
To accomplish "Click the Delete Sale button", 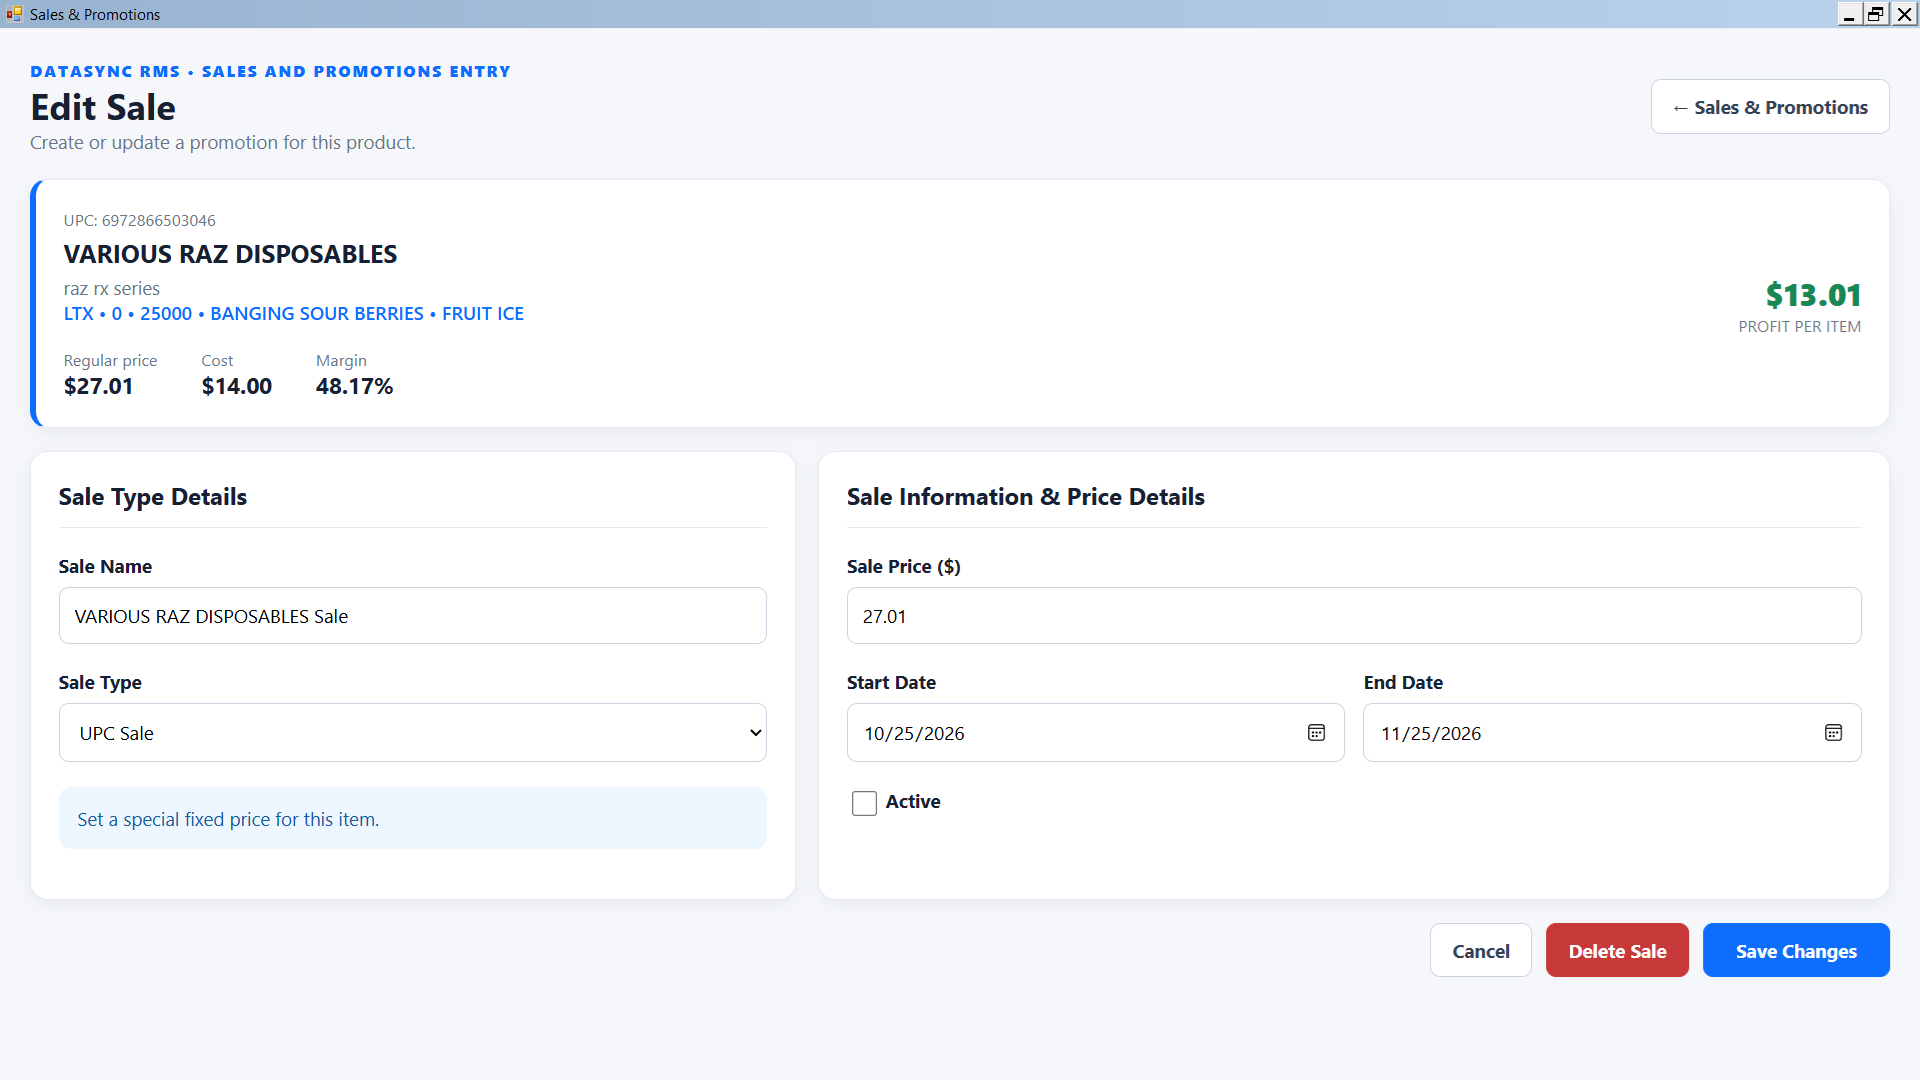I will [1617, 951].
